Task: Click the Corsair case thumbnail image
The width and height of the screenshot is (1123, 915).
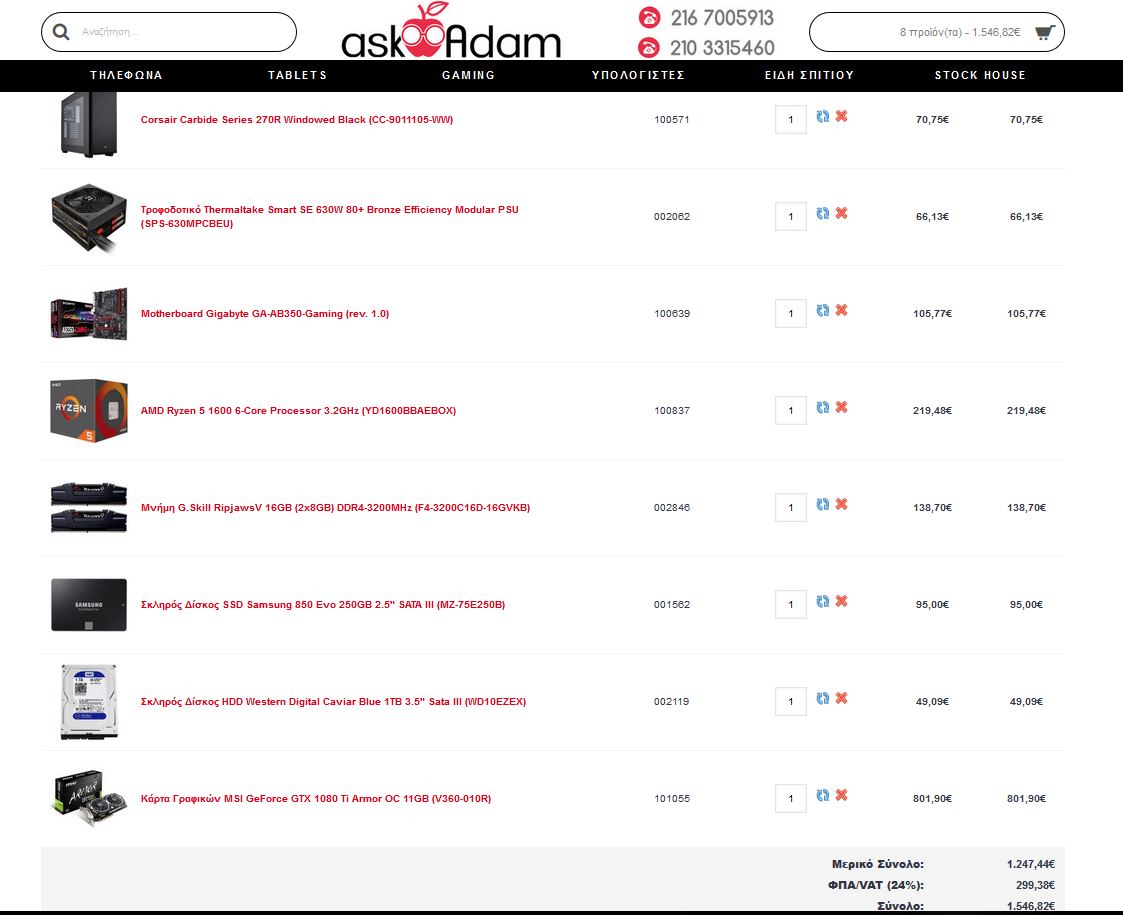Action: (89, 124)
